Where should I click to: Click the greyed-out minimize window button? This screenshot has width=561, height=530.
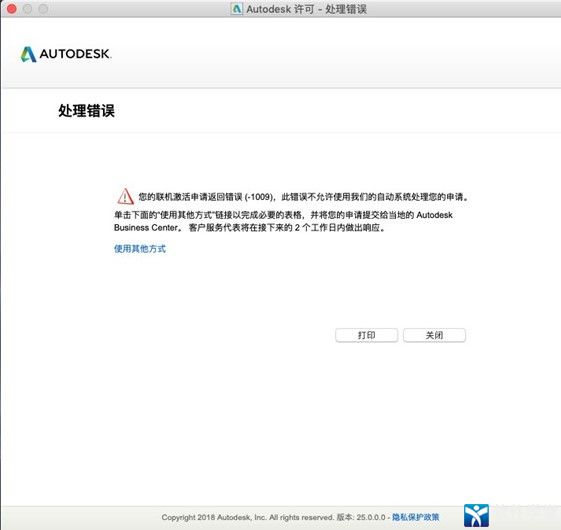28,9
